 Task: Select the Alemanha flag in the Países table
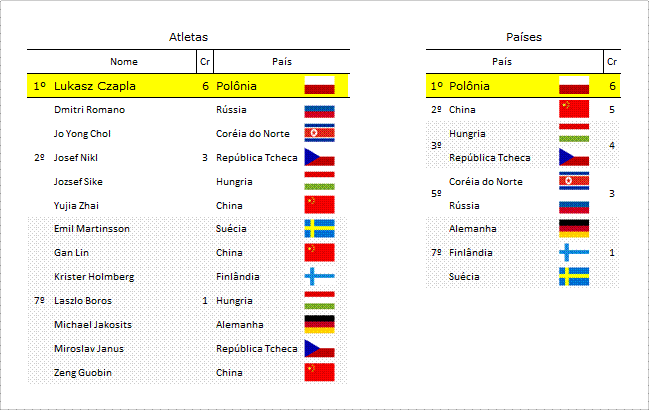pos(574,228)
